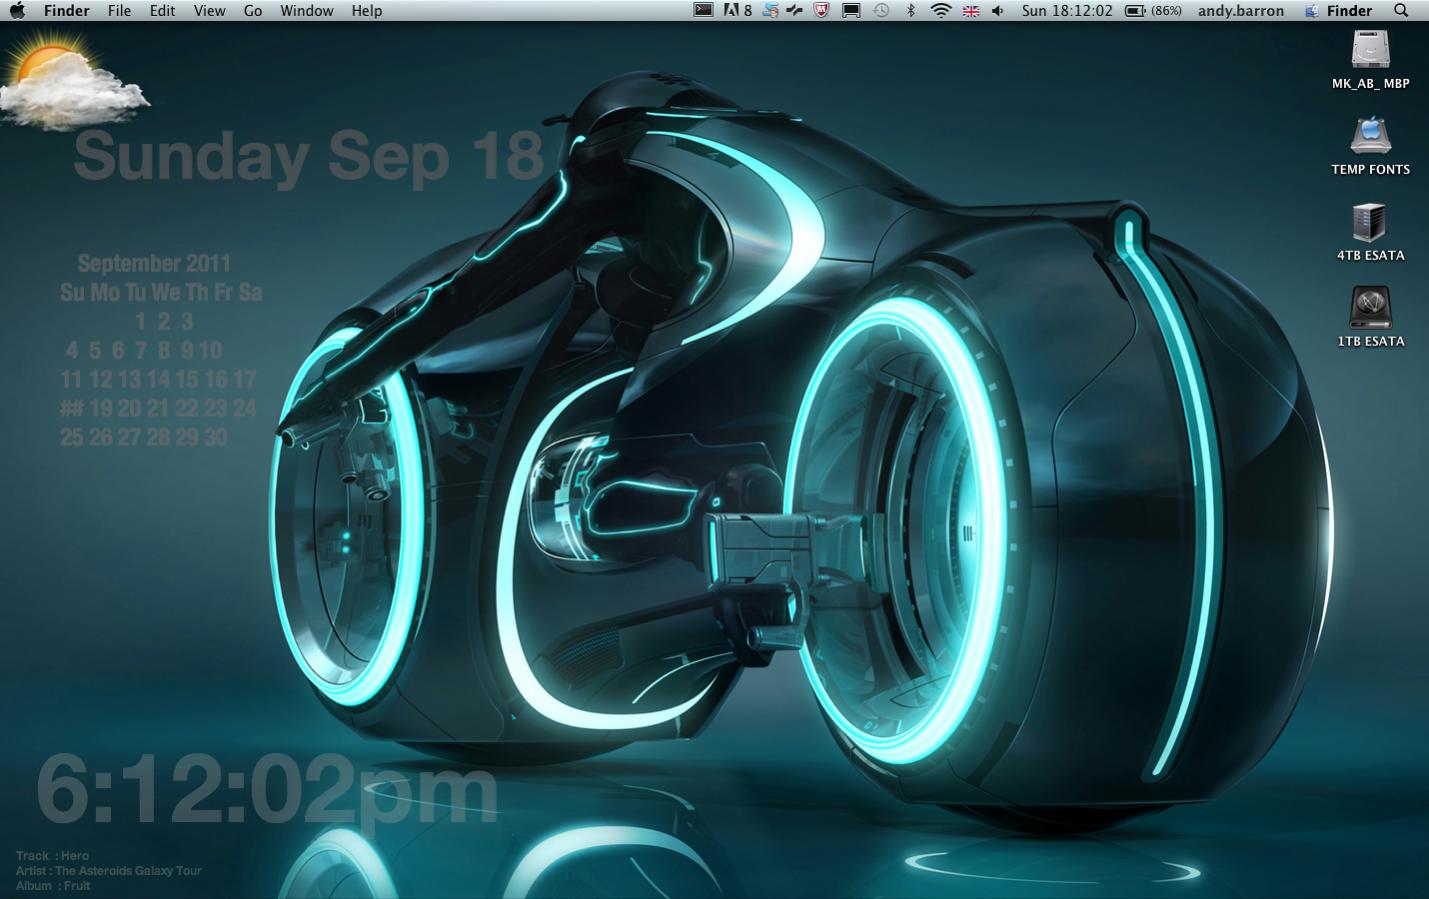Click the 4TB ESATA label text
This screenshot has width=1429, height=899.
point(1370,256)
